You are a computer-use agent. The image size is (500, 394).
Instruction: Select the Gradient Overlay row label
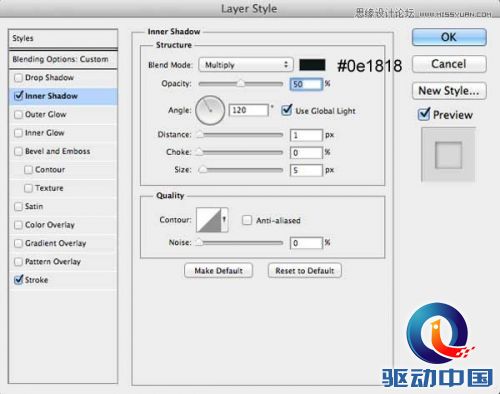(x=56, y=243)
